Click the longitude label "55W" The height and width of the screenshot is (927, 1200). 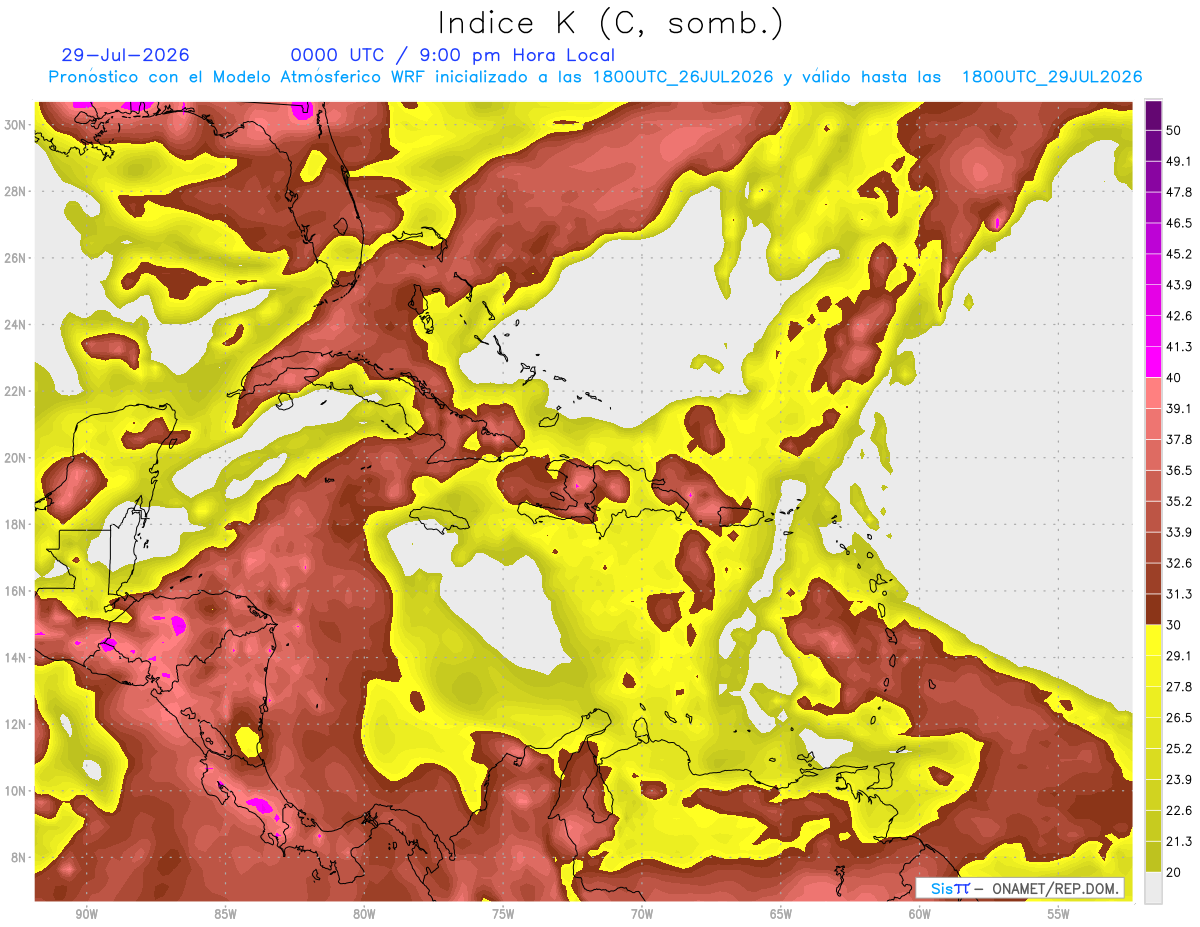[x=1059, y=914]
